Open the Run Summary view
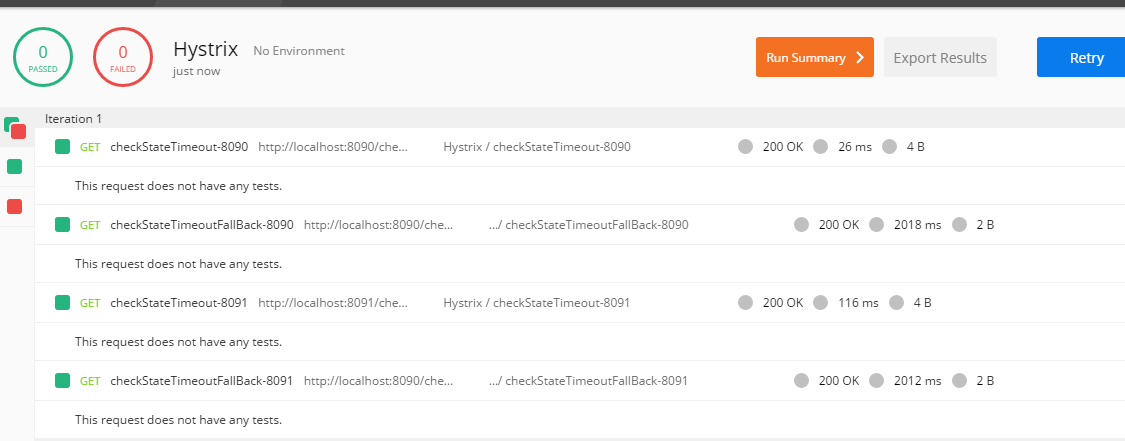Viewport: 1125px width, 441px height. coord(814,57)
